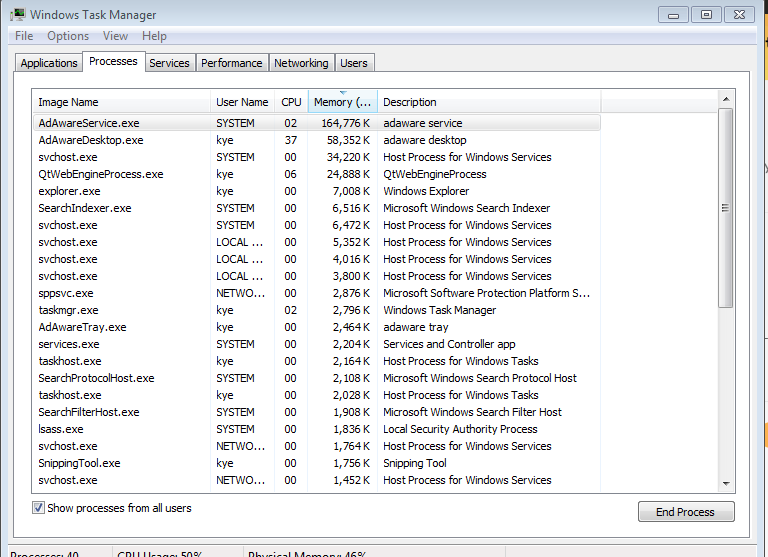Switch to the Users tab

pos(354,63)
